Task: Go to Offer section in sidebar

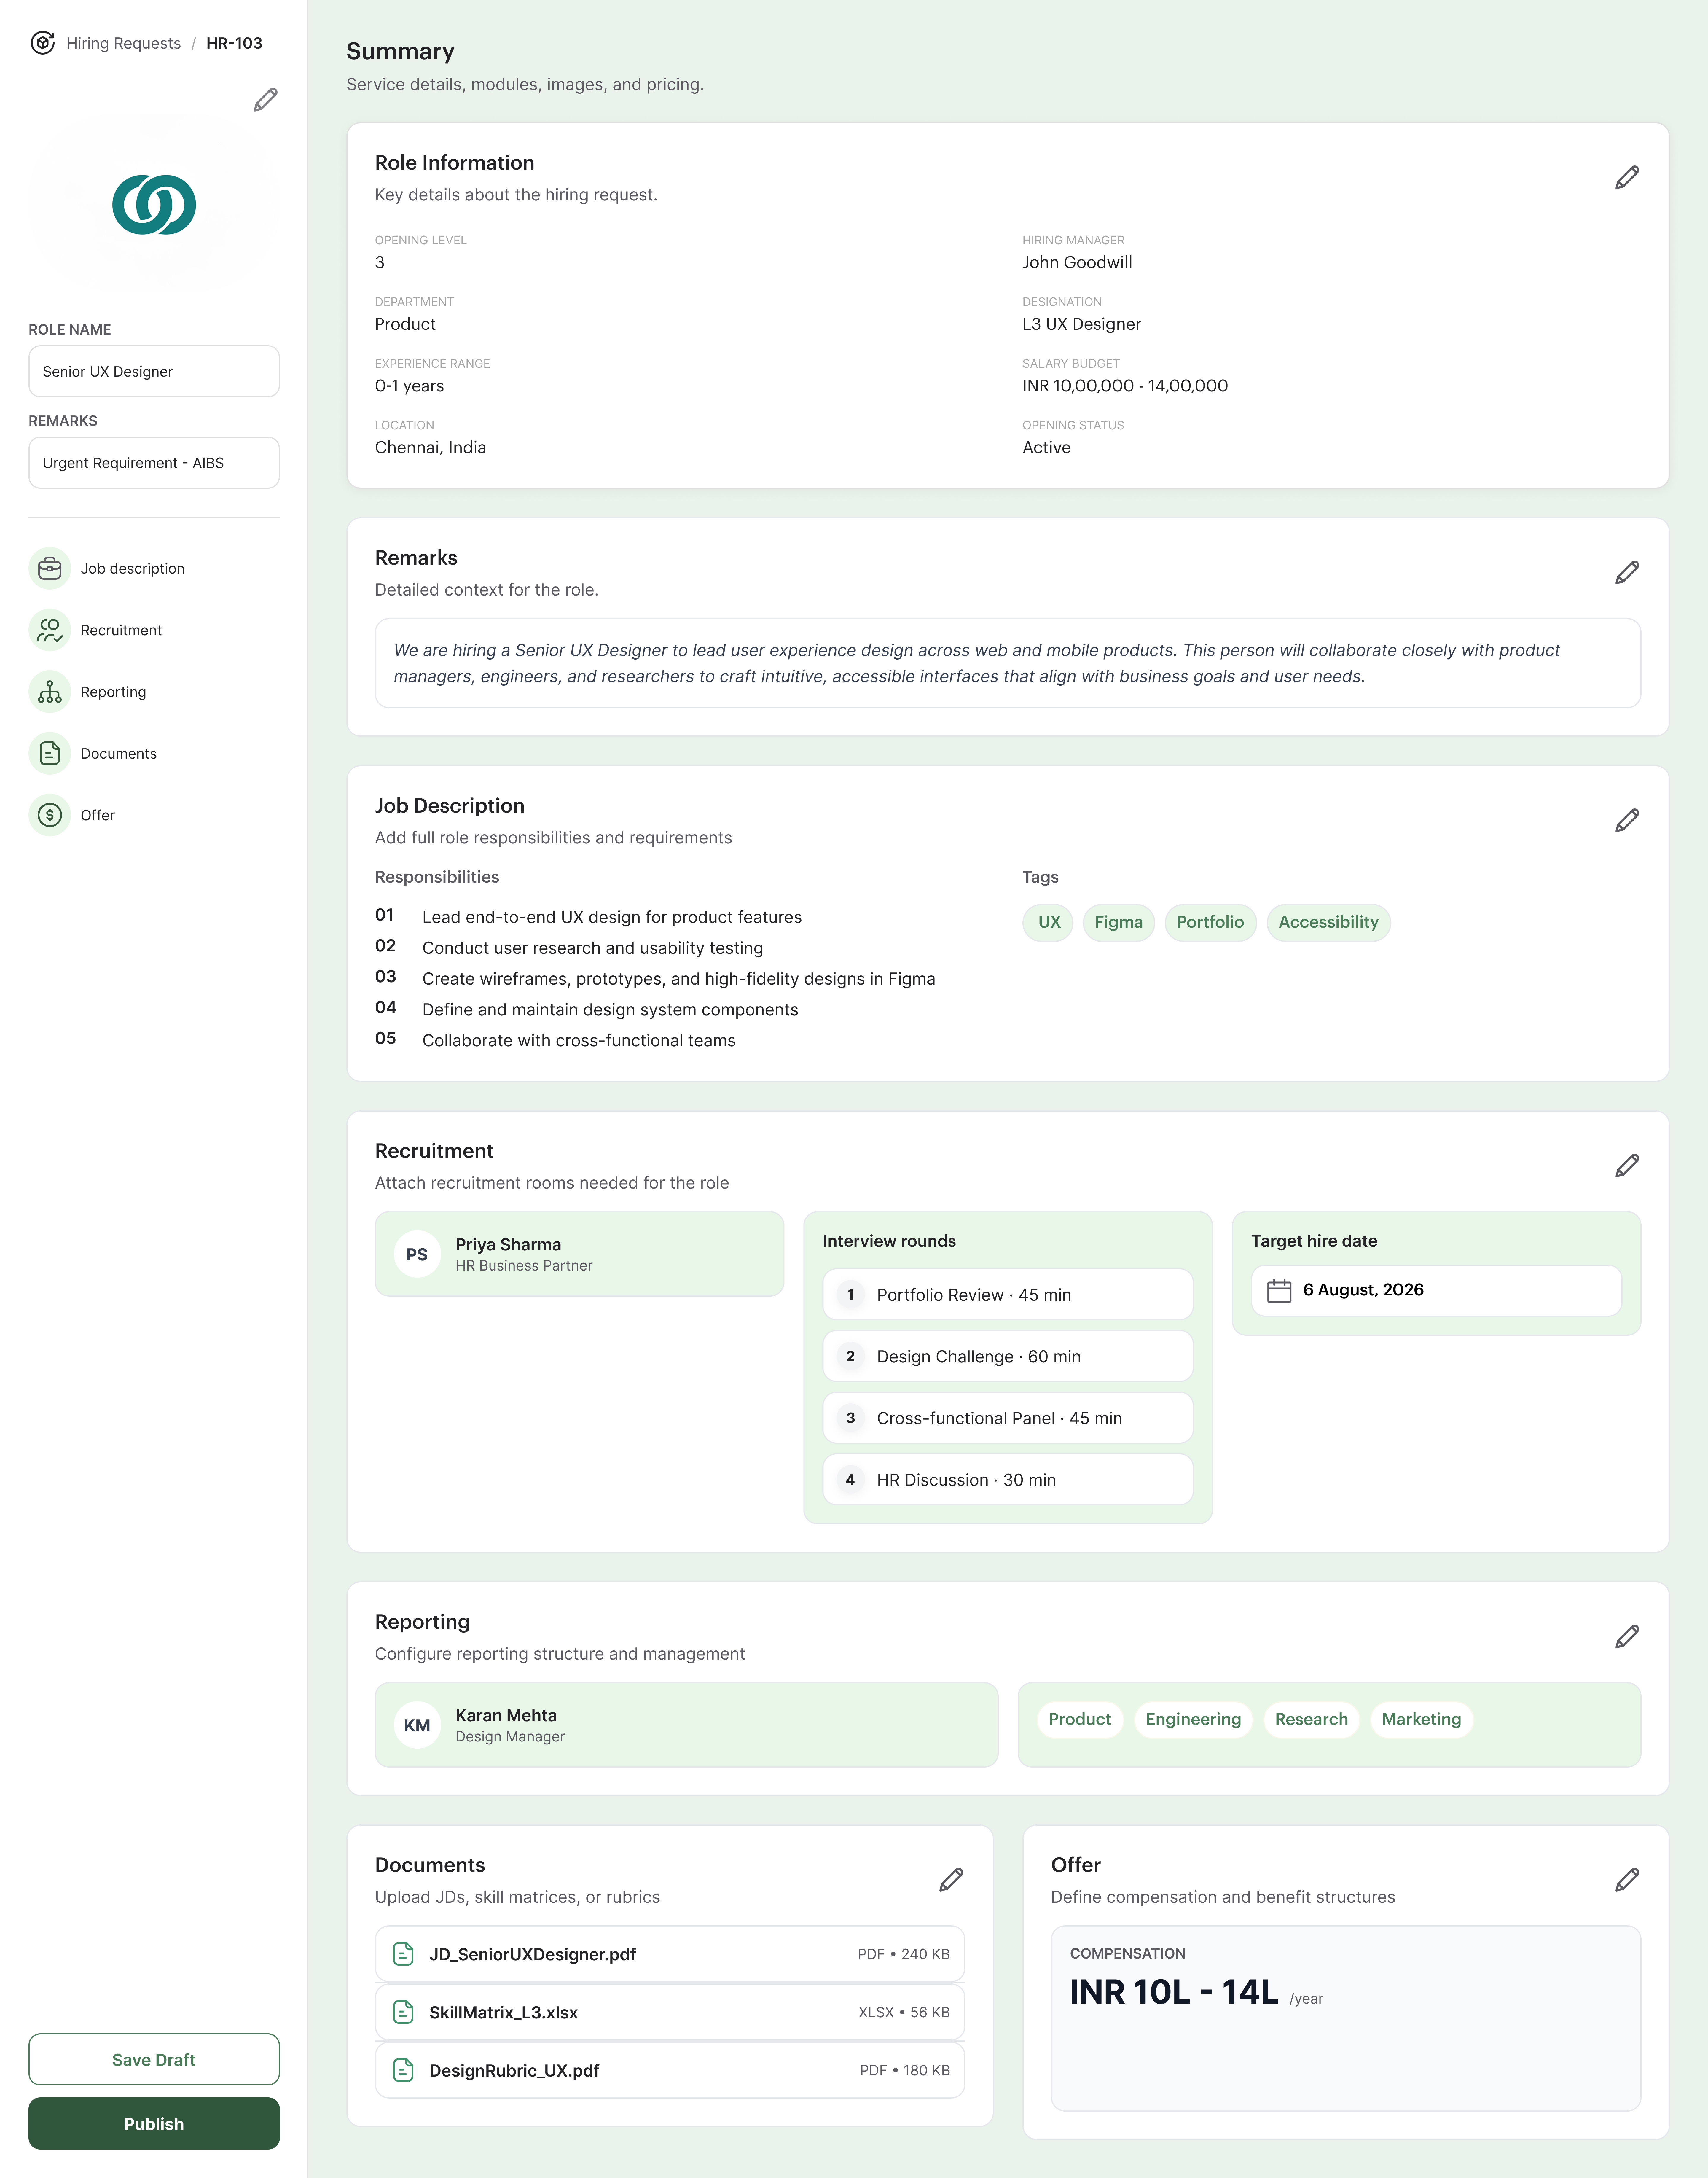Action: pos(98,815)
